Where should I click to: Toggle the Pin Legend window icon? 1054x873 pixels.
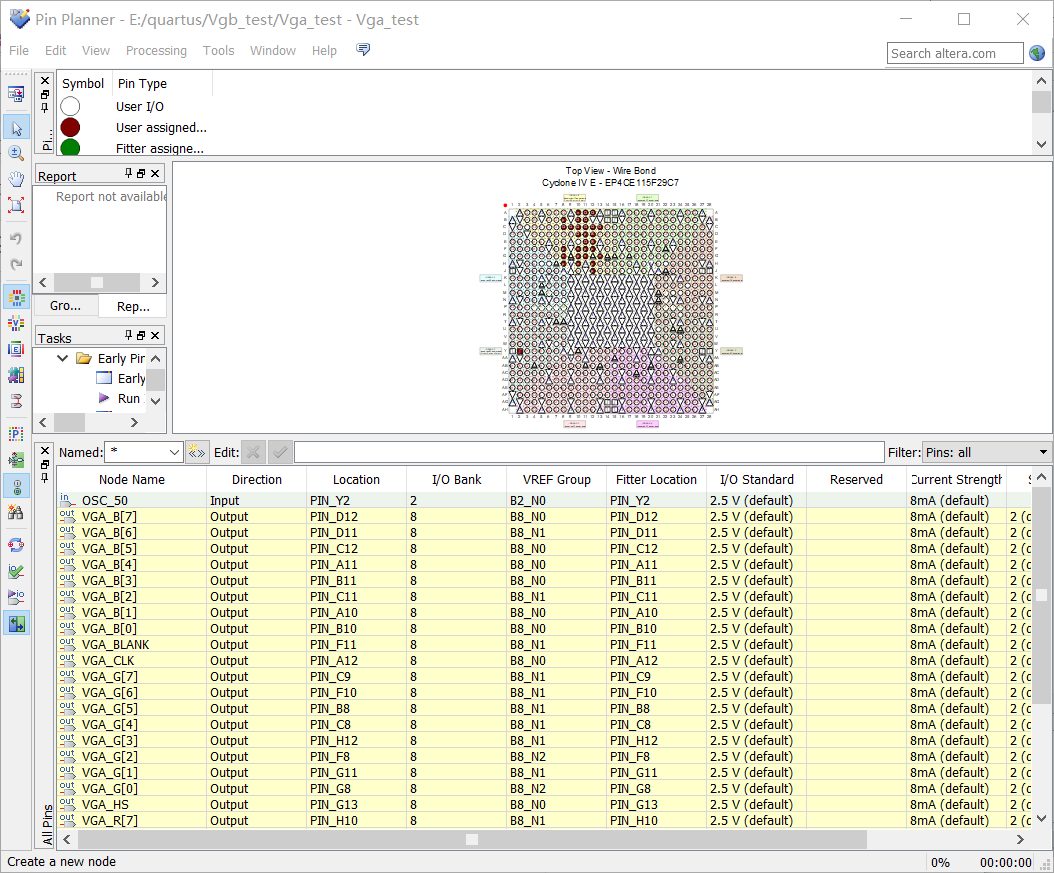point(16,487)
